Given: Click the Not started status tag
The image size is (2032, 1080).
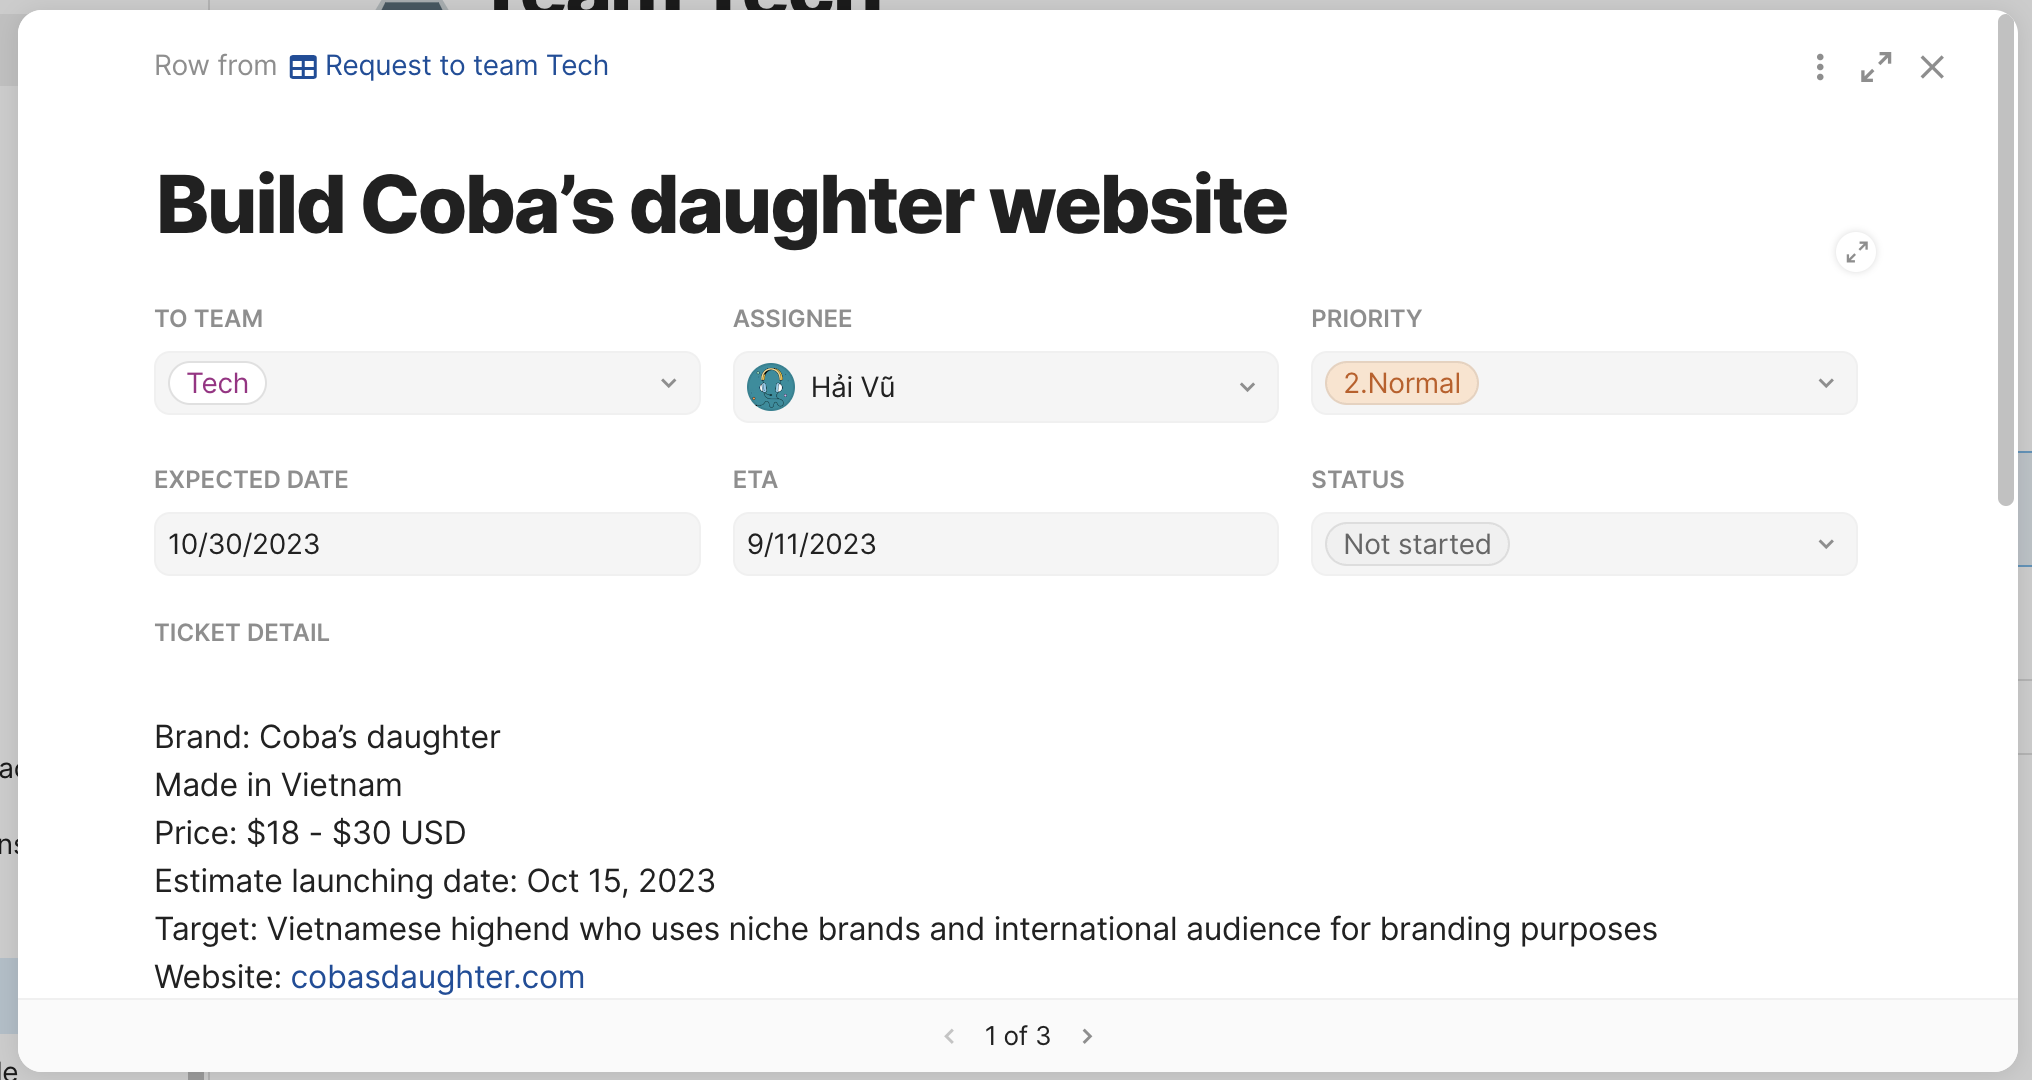Looking at the screenshot, I should point(1416,544).
